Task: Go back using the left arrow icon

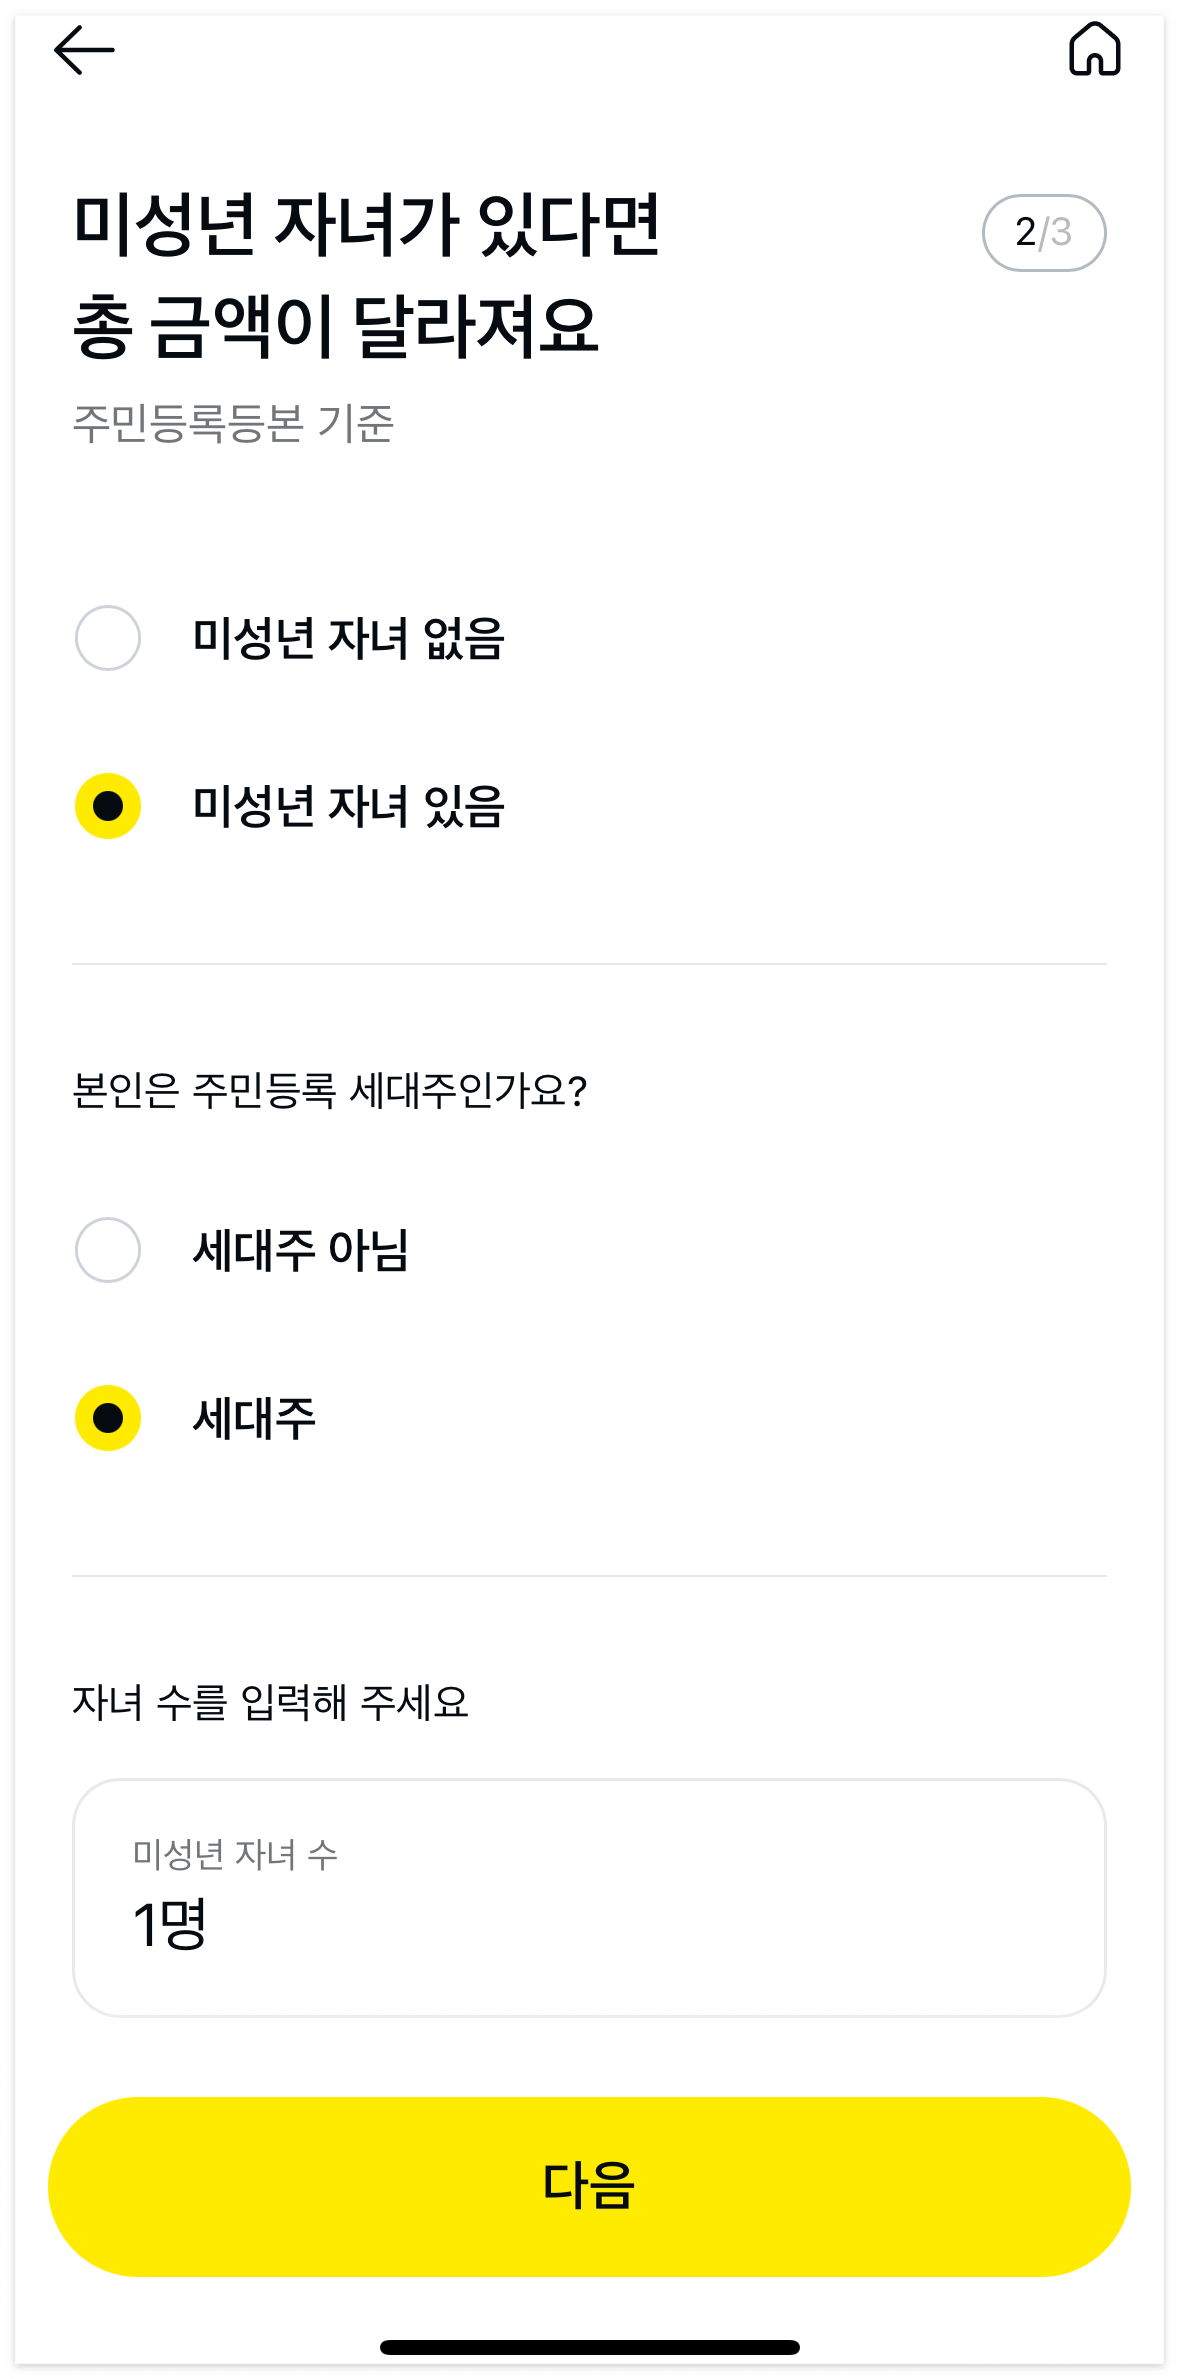Action: tap(84, 50)
